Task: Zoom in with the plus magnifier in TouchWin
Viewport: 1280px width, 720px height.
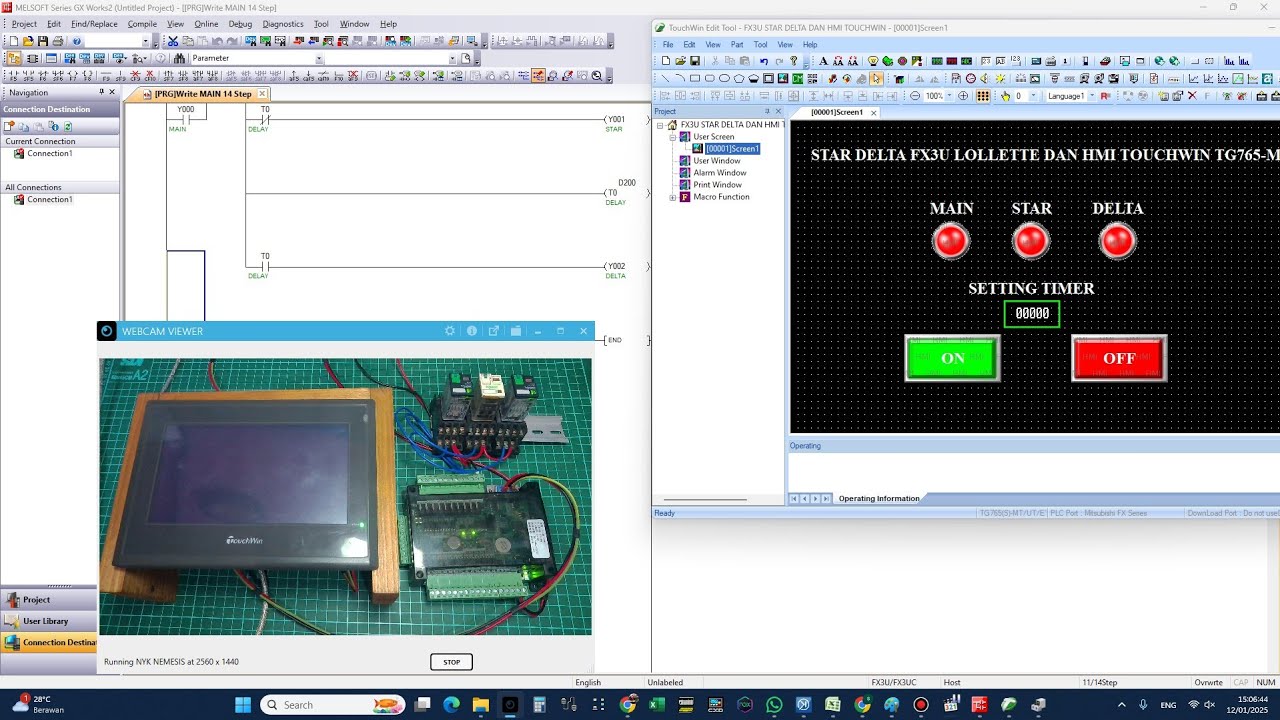Action: 963,96
